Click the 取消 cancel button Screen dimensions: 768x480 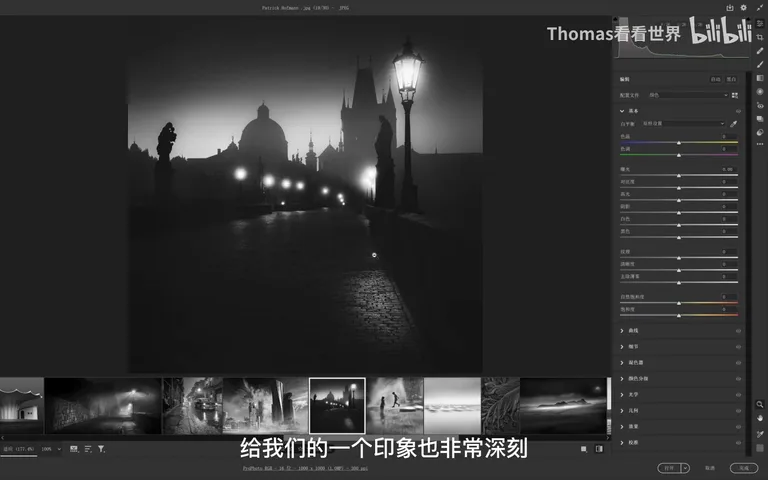[710, 468]
